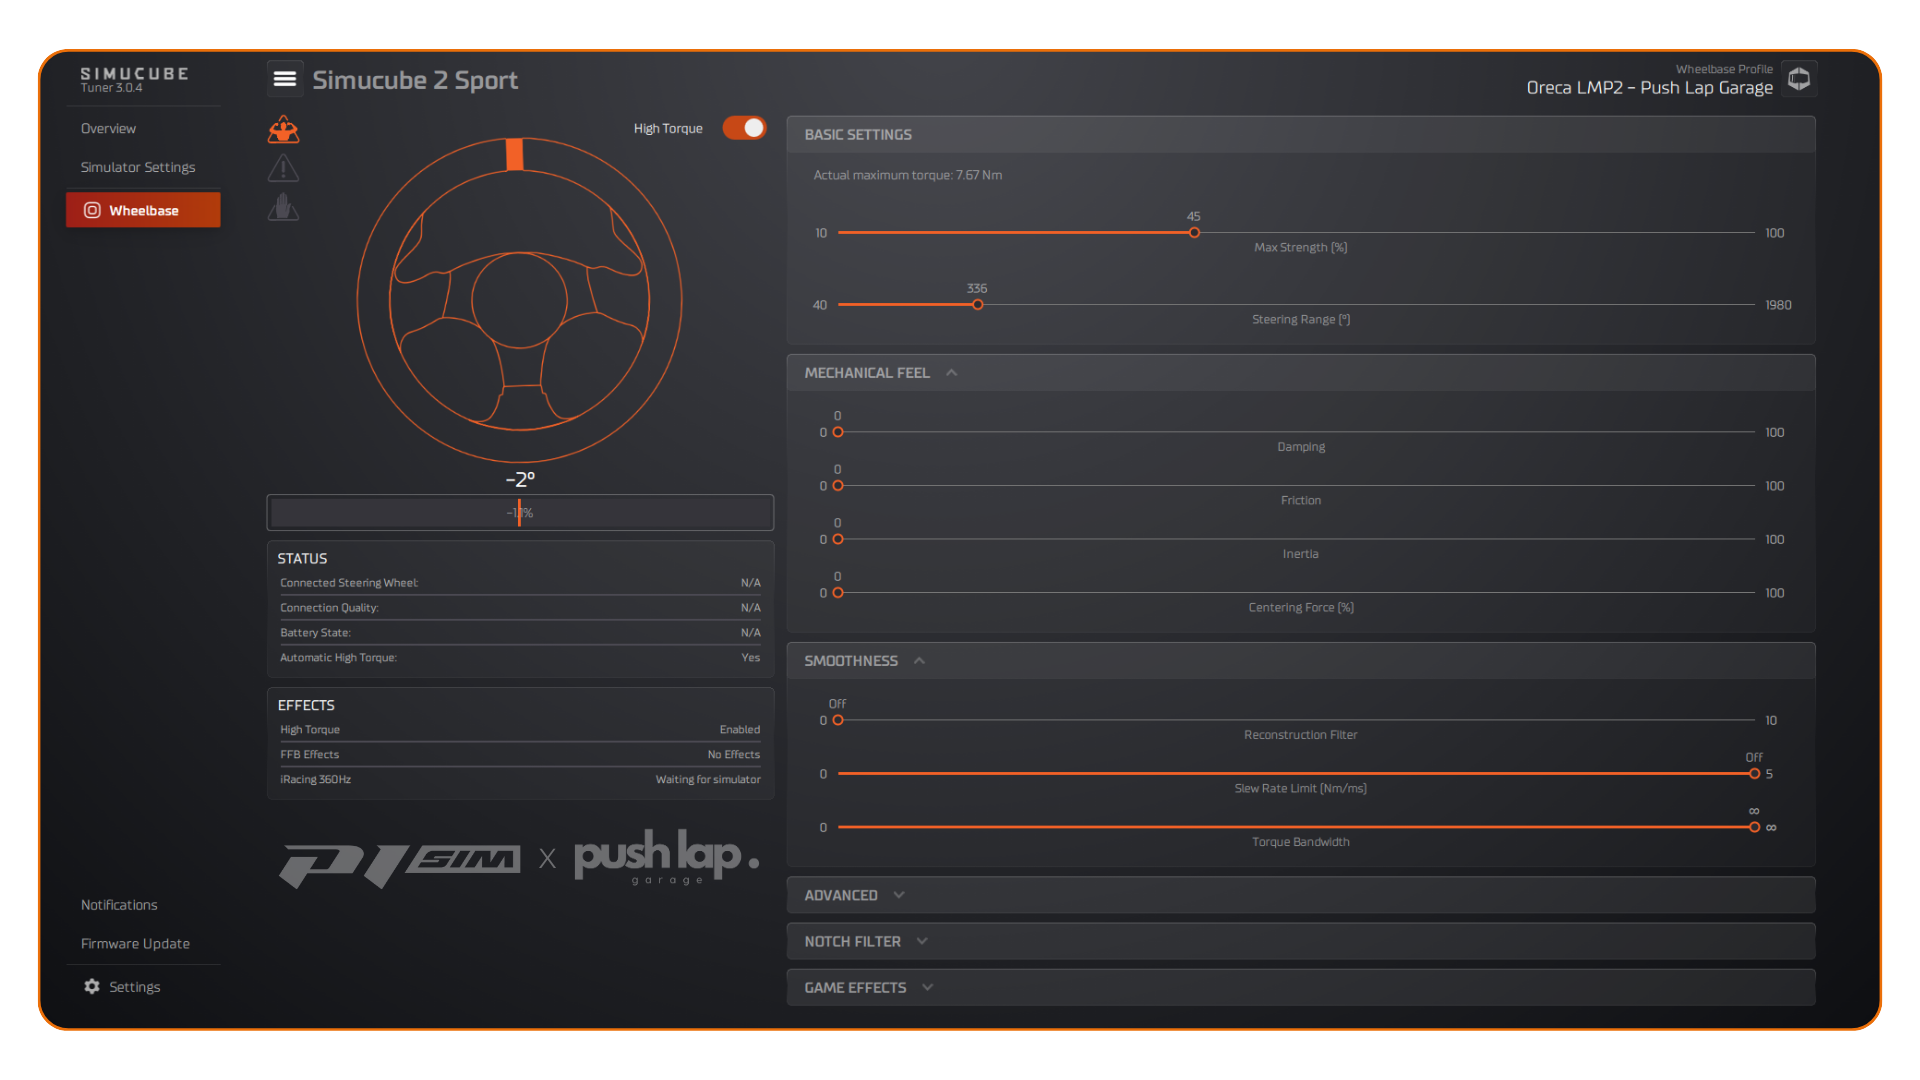Click the steering wheel graphic
Image resolution: width=1920 pixels, height=1080 pixels.
pyautogui.click(x=519, y=300)
